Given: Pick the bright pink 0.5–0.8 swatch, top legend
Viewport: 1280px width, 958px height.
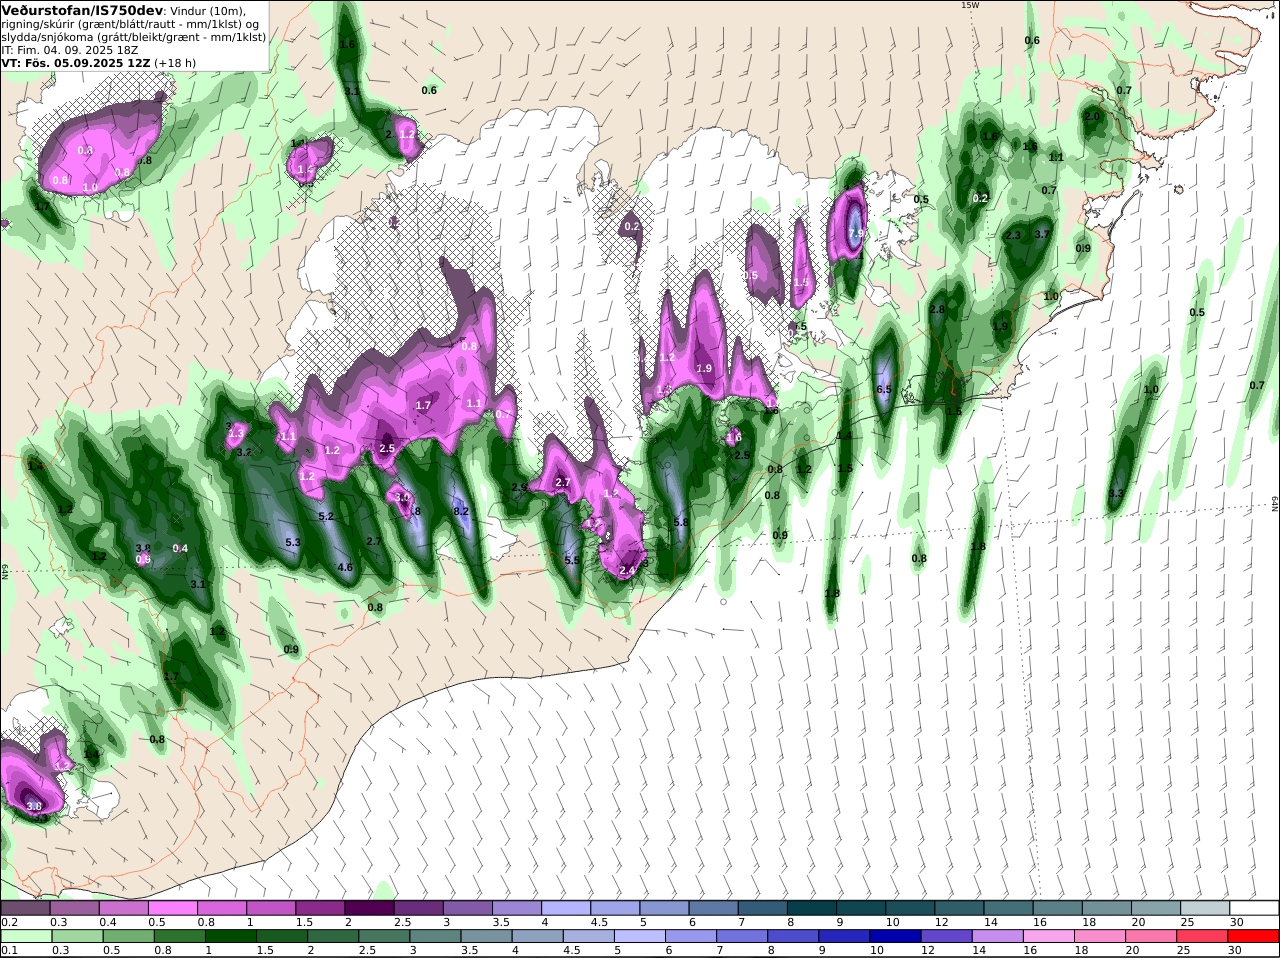Looking at the screenshot, I should point(172,907).
